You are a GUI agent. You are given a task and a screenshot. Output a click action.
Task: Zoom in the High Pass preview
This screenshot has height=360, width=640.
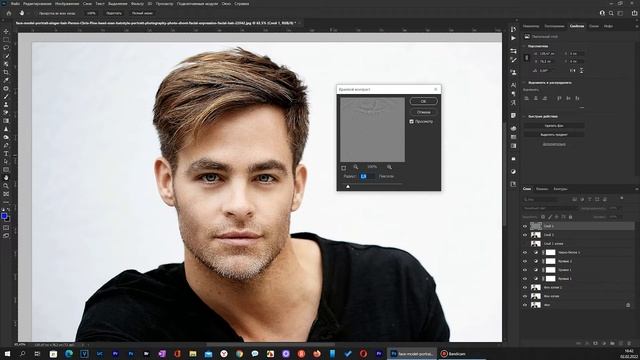[389, 167]
